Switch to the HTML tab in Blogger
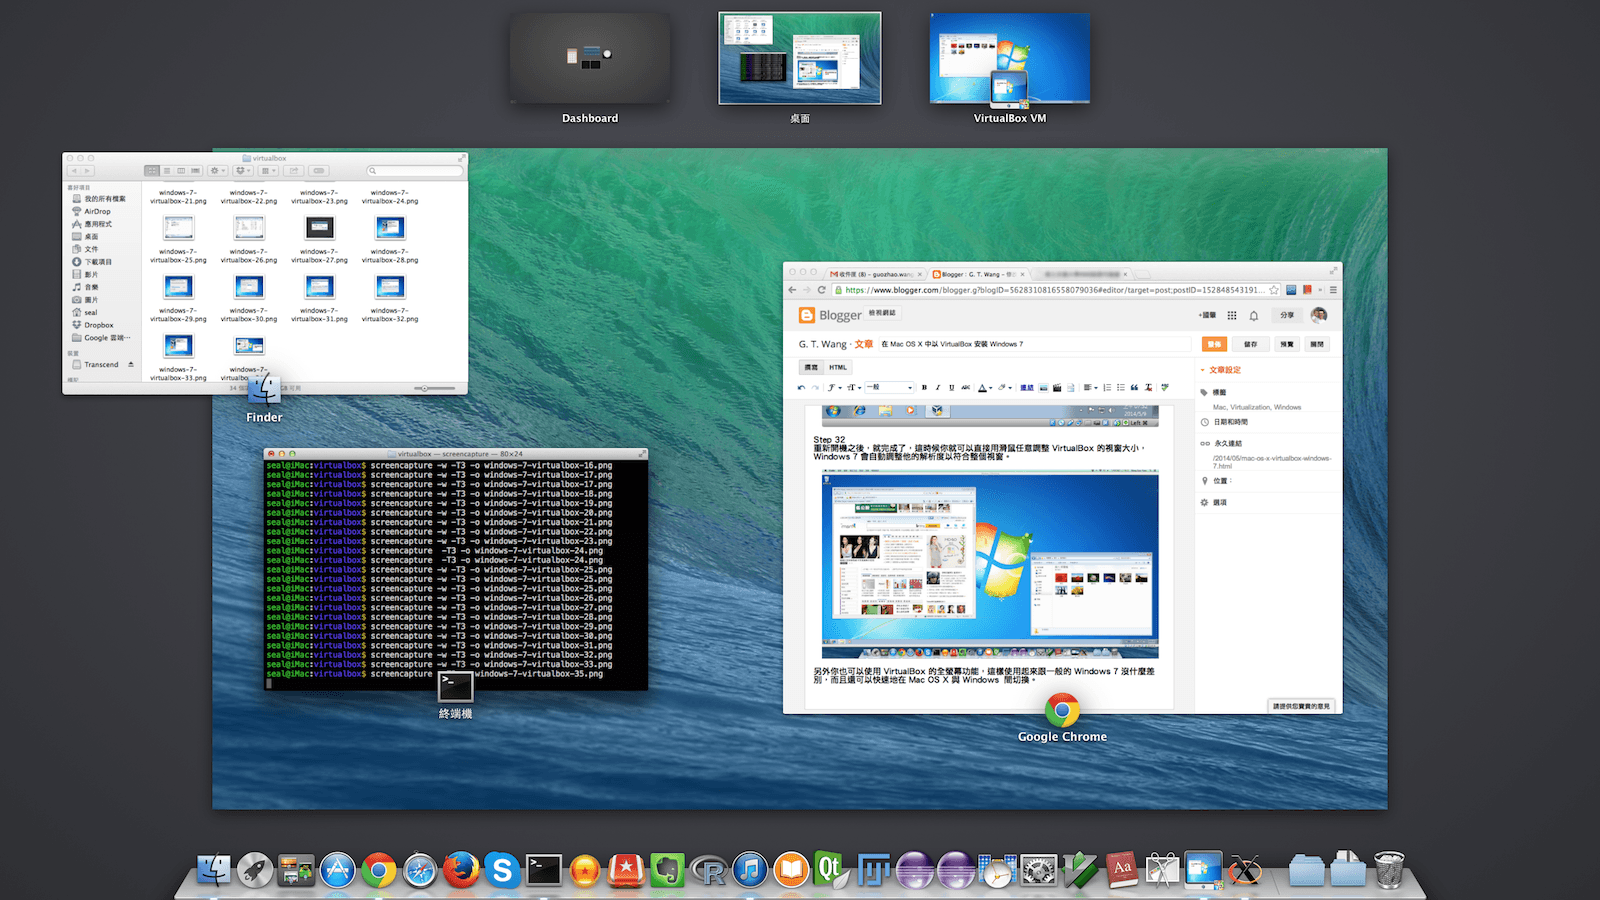 pyautogui.click(x=838, y=367)
